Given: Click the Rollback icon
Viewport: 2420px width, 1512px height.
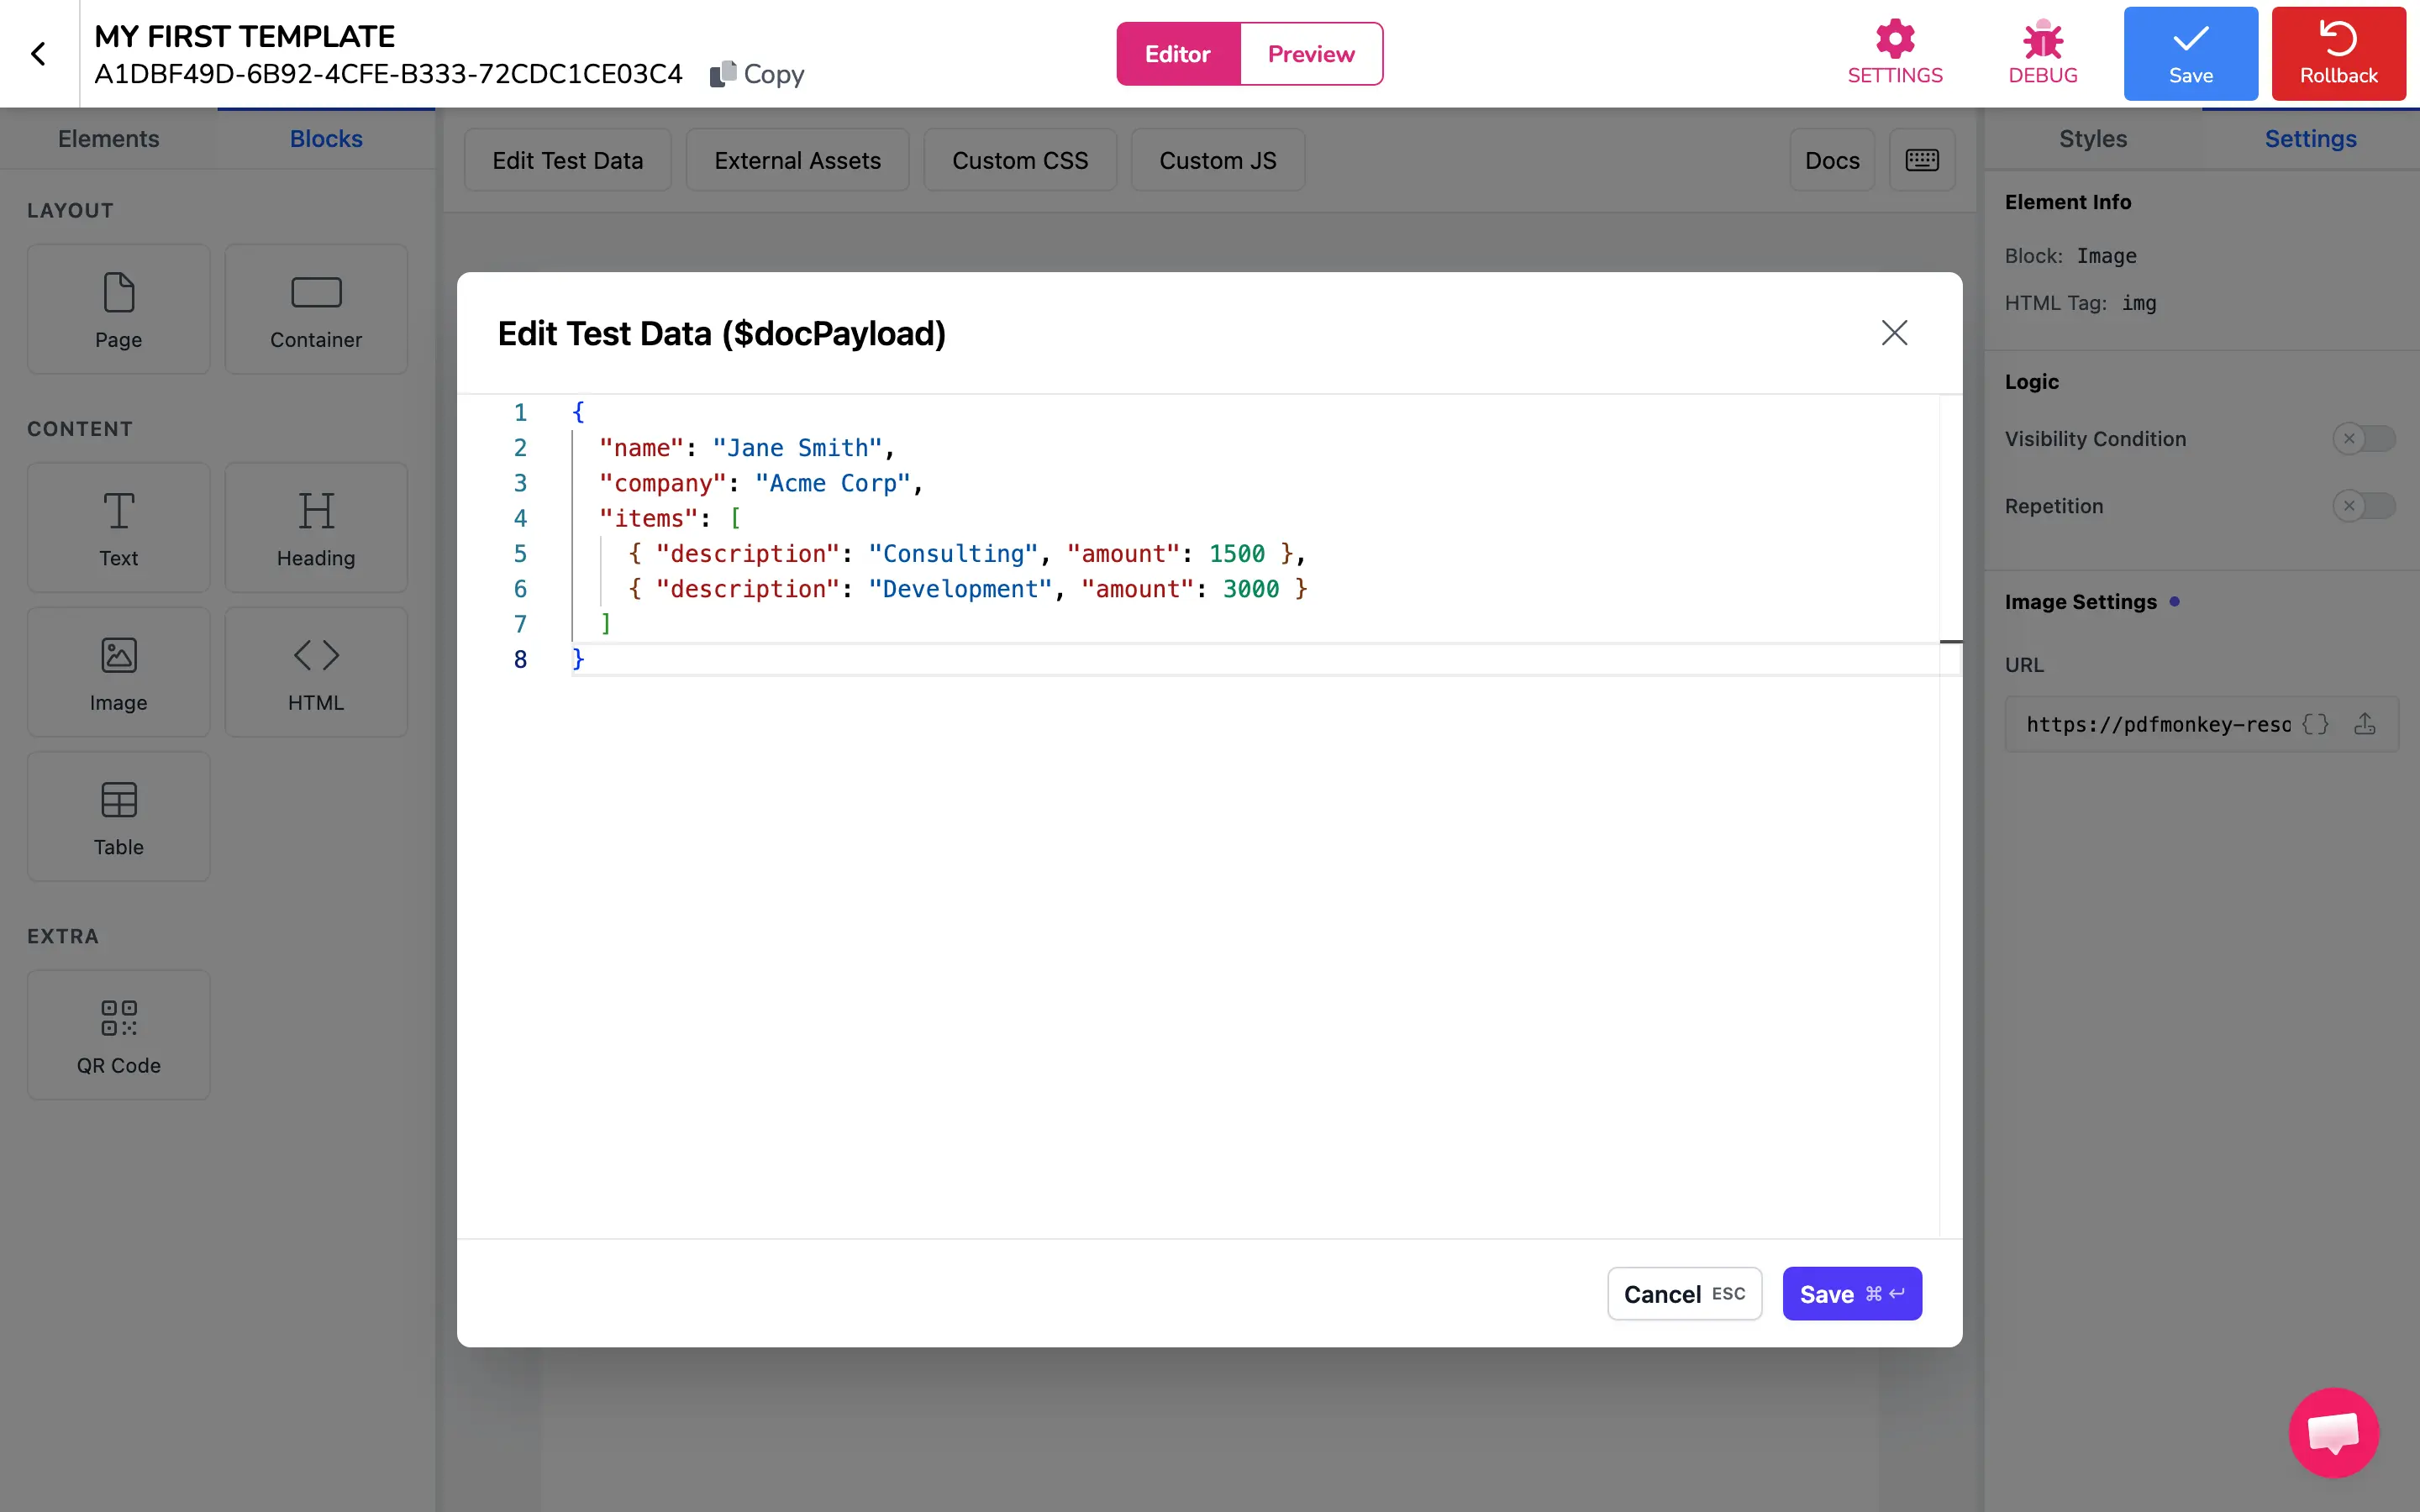Looking at the screenshot, I should pyautogui.click(x=2338, y=53).
